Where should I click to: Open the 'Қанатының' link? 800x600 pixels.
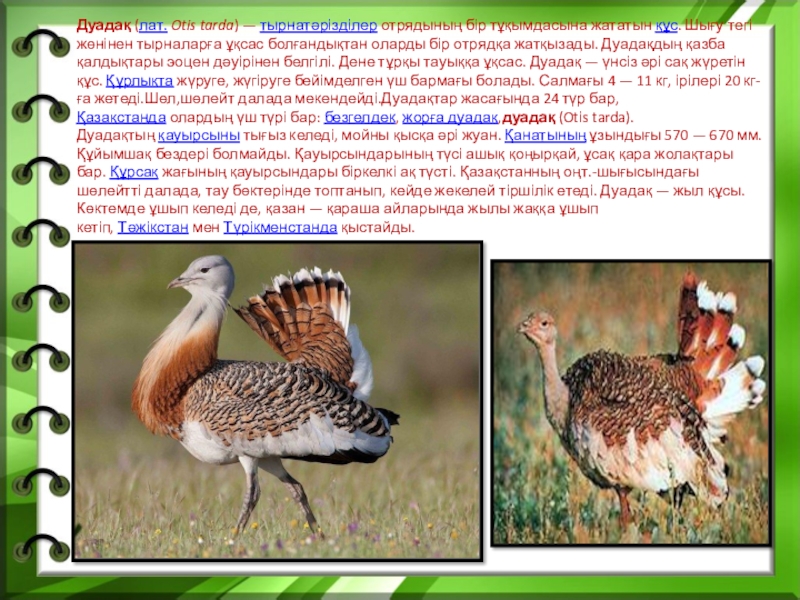[545, 136]
